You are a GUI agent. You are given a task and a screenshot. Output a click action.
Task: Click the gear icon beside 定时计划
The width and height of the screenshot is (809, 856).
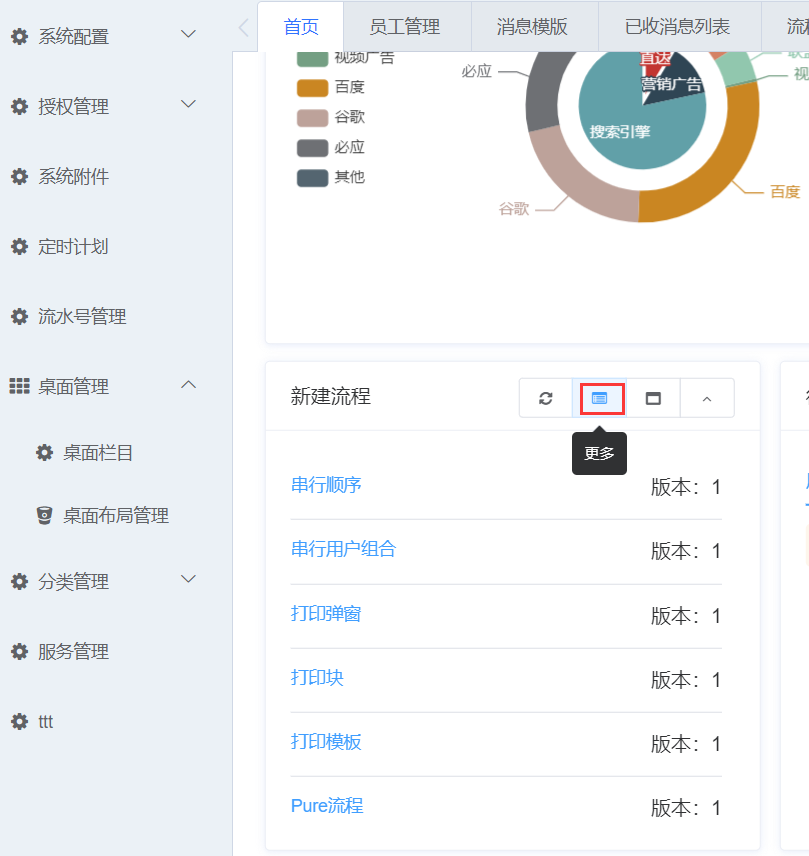coord(19,247)
